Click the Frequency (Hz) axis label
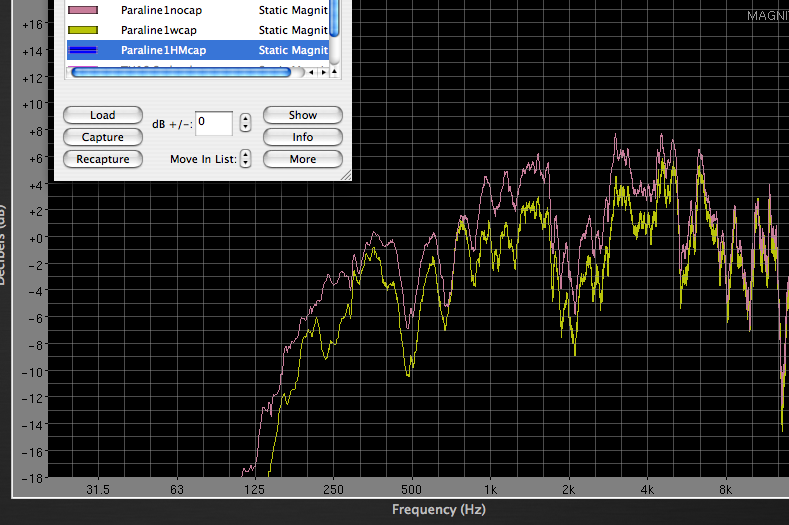 pyautogui.click(x=439, y=509)
